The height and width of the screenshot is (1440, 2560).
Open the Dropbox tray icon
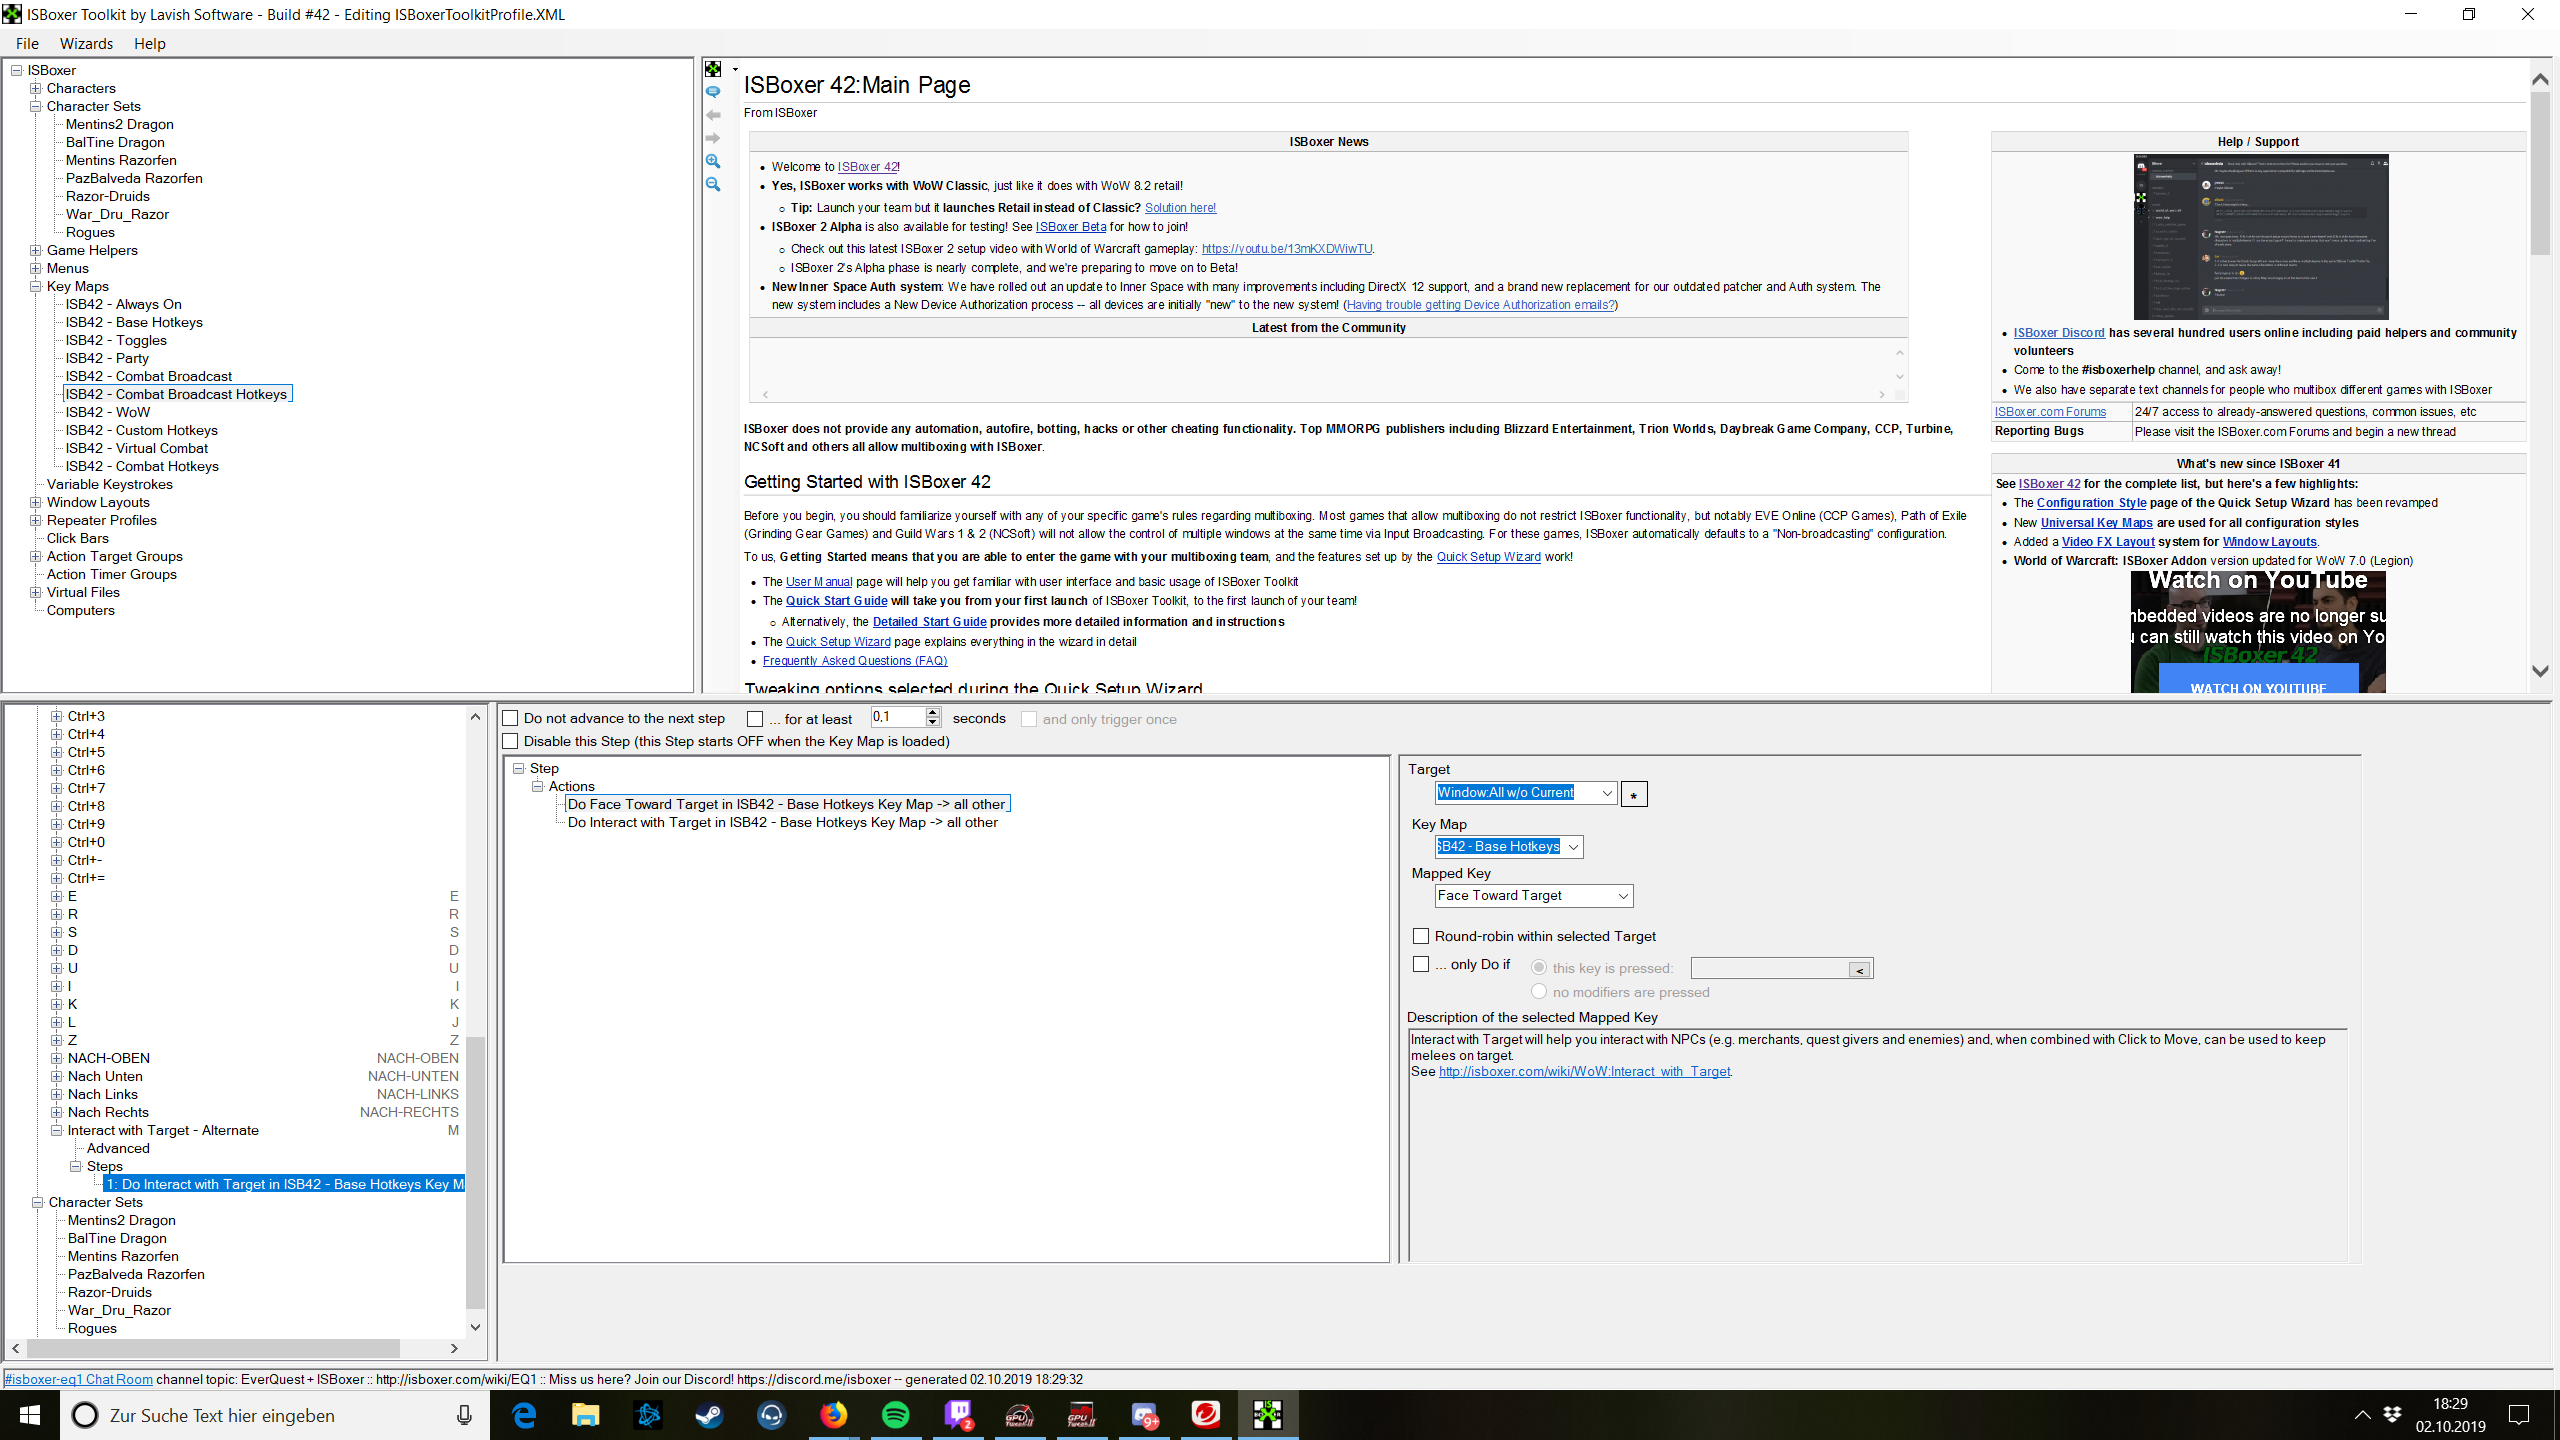[x=2392, y=1415]
